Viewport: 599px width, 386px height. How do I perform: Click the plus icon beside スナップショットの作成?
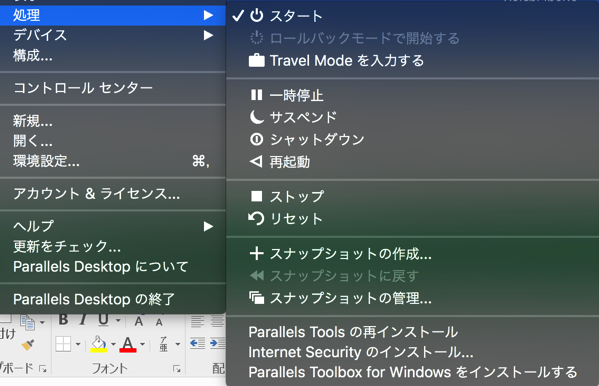point(256,253)
